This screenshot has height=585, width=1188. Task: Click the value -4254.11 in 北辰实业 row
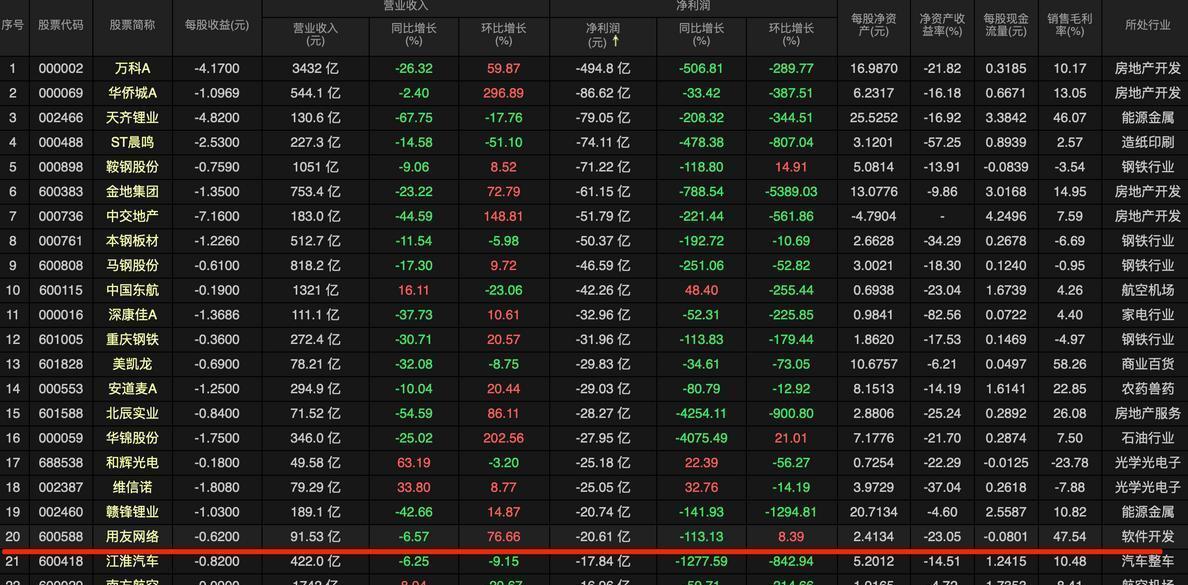click(701, 414)
